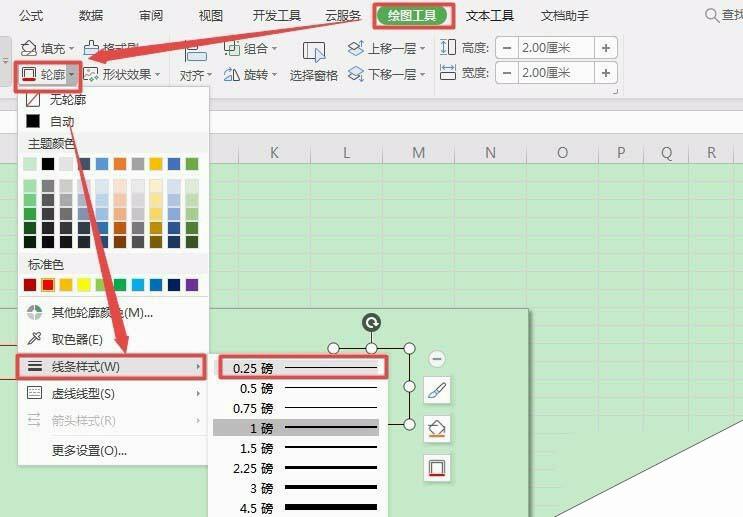The height and width of the screenshot is (517, 743).
Task: Click the floating brush style button
Action: (437, 390)
